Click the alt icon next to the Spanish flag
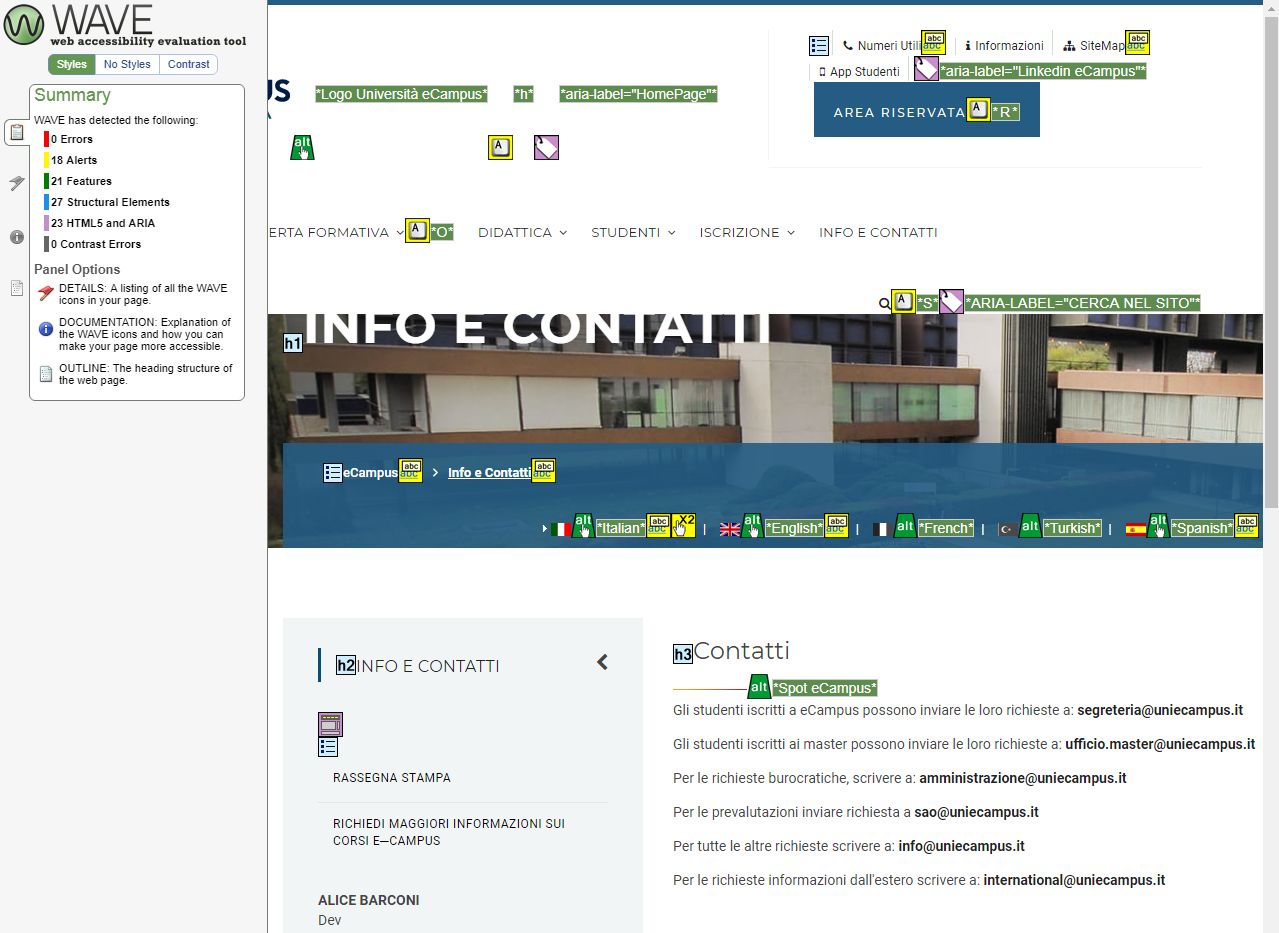Image resolution: width=1279 pixels, height=933 pixels. pyautogui.click(x=1158, y=525)
